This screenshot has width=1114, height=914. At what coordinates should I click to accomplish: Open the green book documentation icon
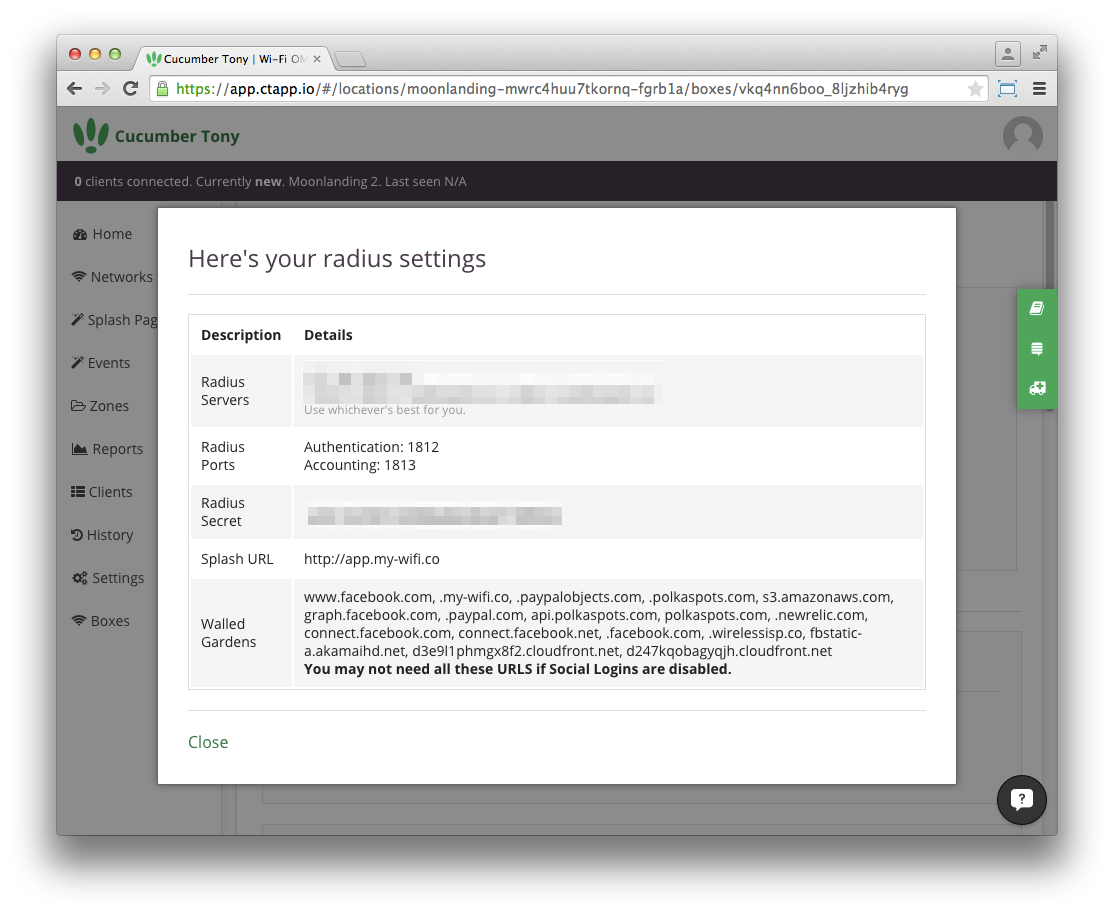pyautogui.click(x=1037, y=308)
